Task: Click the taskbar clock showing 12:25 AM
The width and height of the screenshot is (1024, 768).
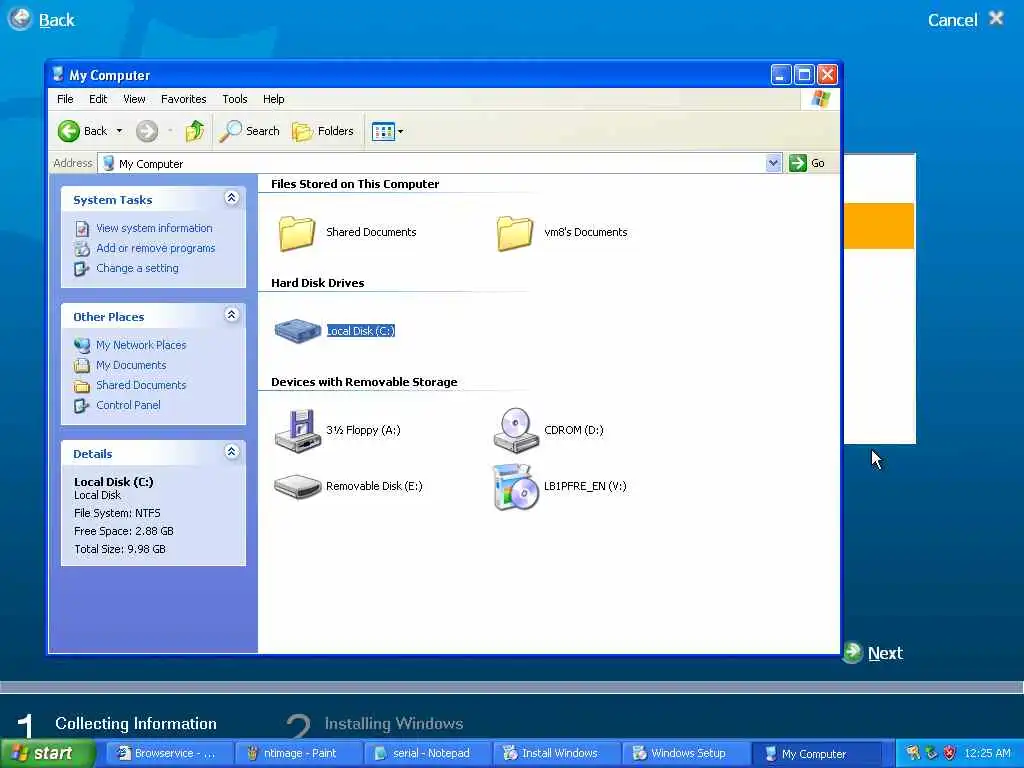Action: coord(987,753)
